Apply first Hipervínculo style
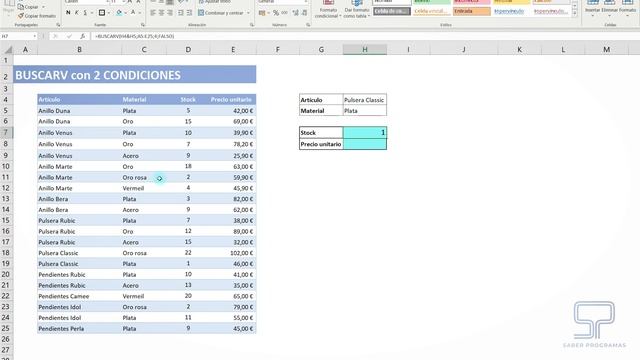The image size is (640, 360). (x=511, y=11)
